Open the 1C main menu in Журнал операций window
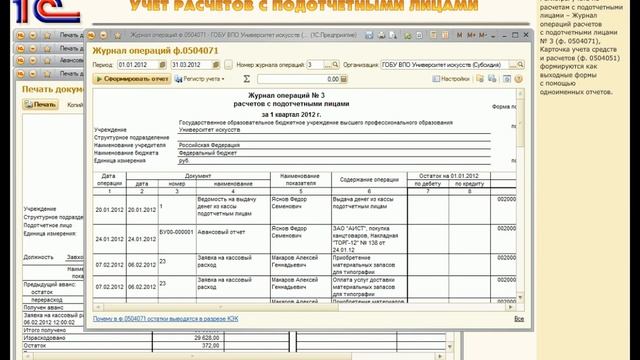The image size is (640, 360). (x=91, y=36)
